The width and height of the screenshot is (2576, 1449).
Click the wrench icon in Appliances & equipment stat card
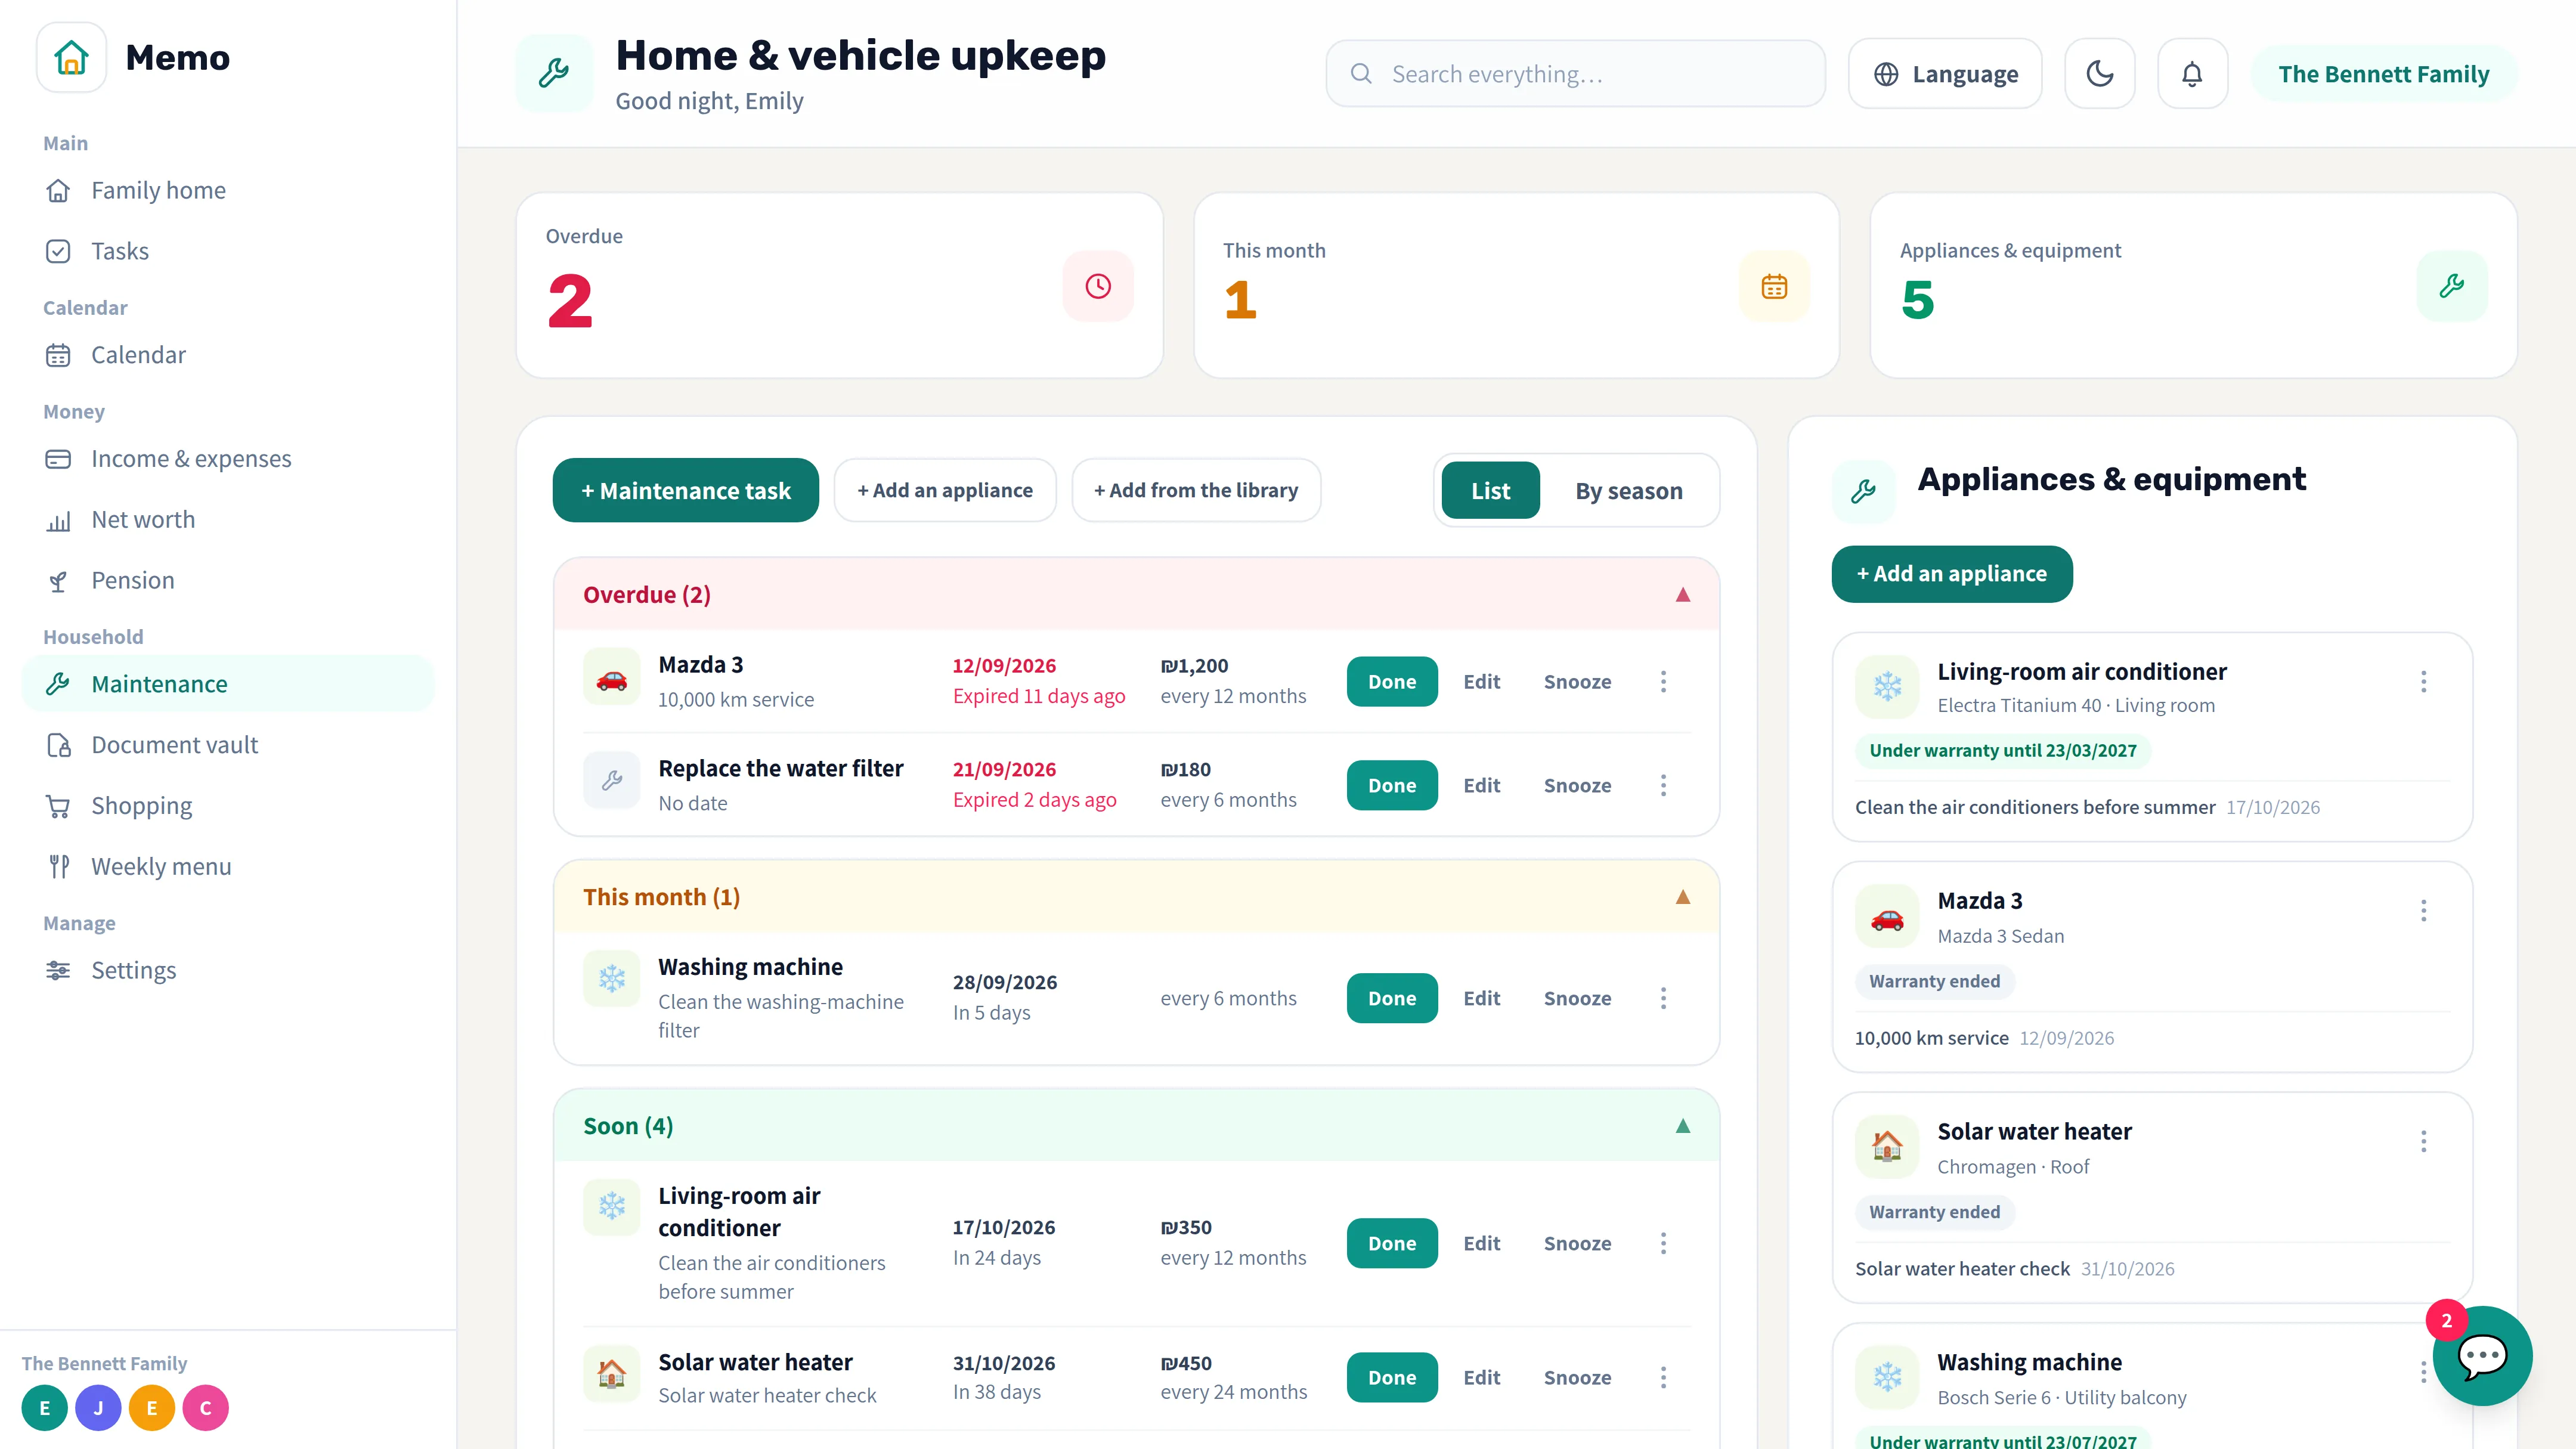(2452, 286)
